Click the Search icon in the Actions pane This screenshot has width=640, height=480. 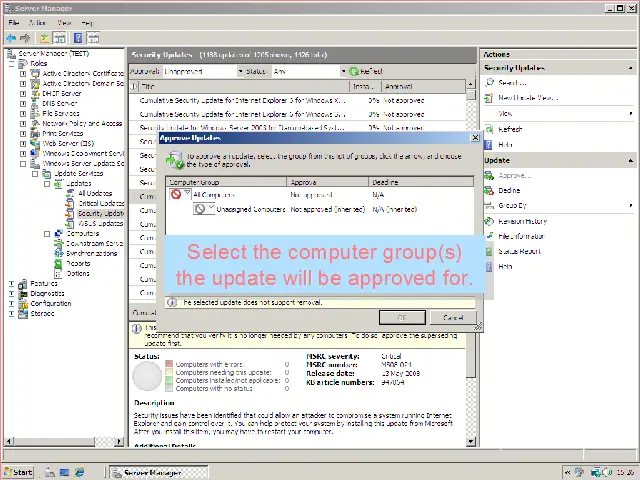click(489, 82)
